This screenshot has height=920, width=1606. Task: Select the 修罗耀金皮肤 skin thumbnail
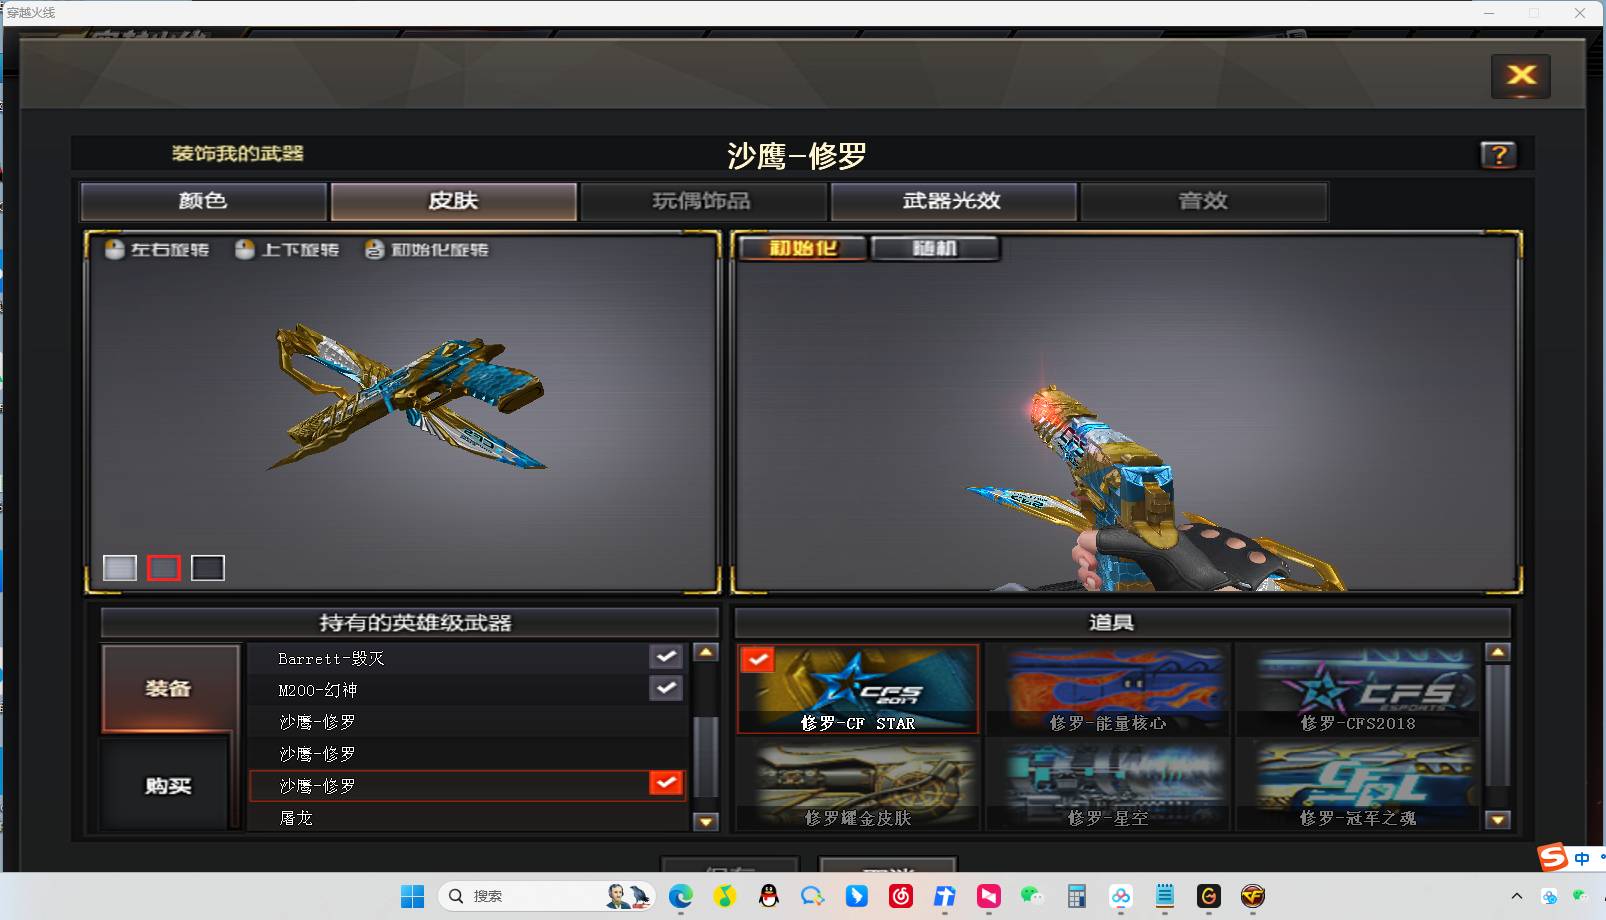858,785
